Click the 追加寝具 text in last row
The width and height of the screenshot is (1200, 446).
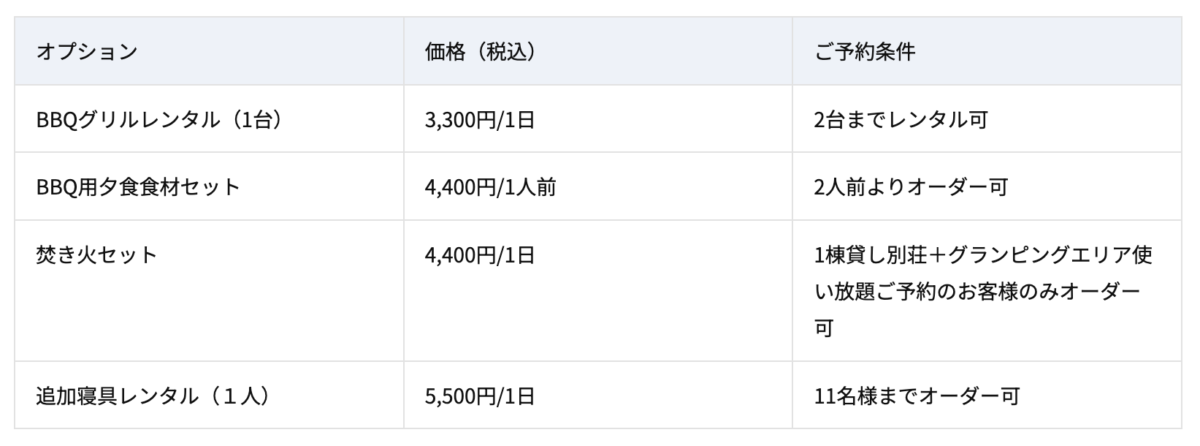[76, 396]
